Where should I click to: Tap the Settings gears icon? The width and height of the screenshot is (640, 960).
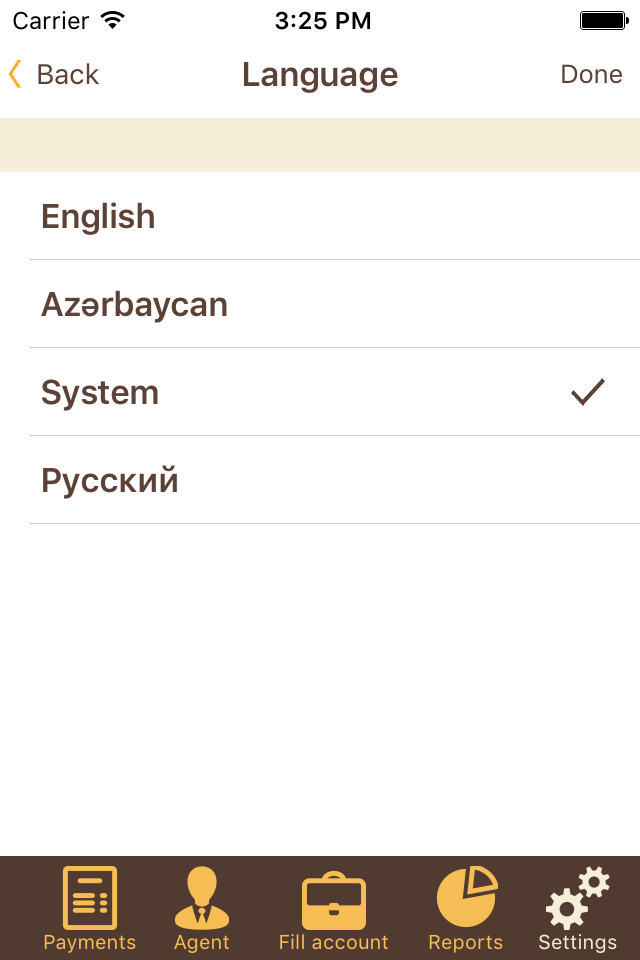[x=577, y=898]
